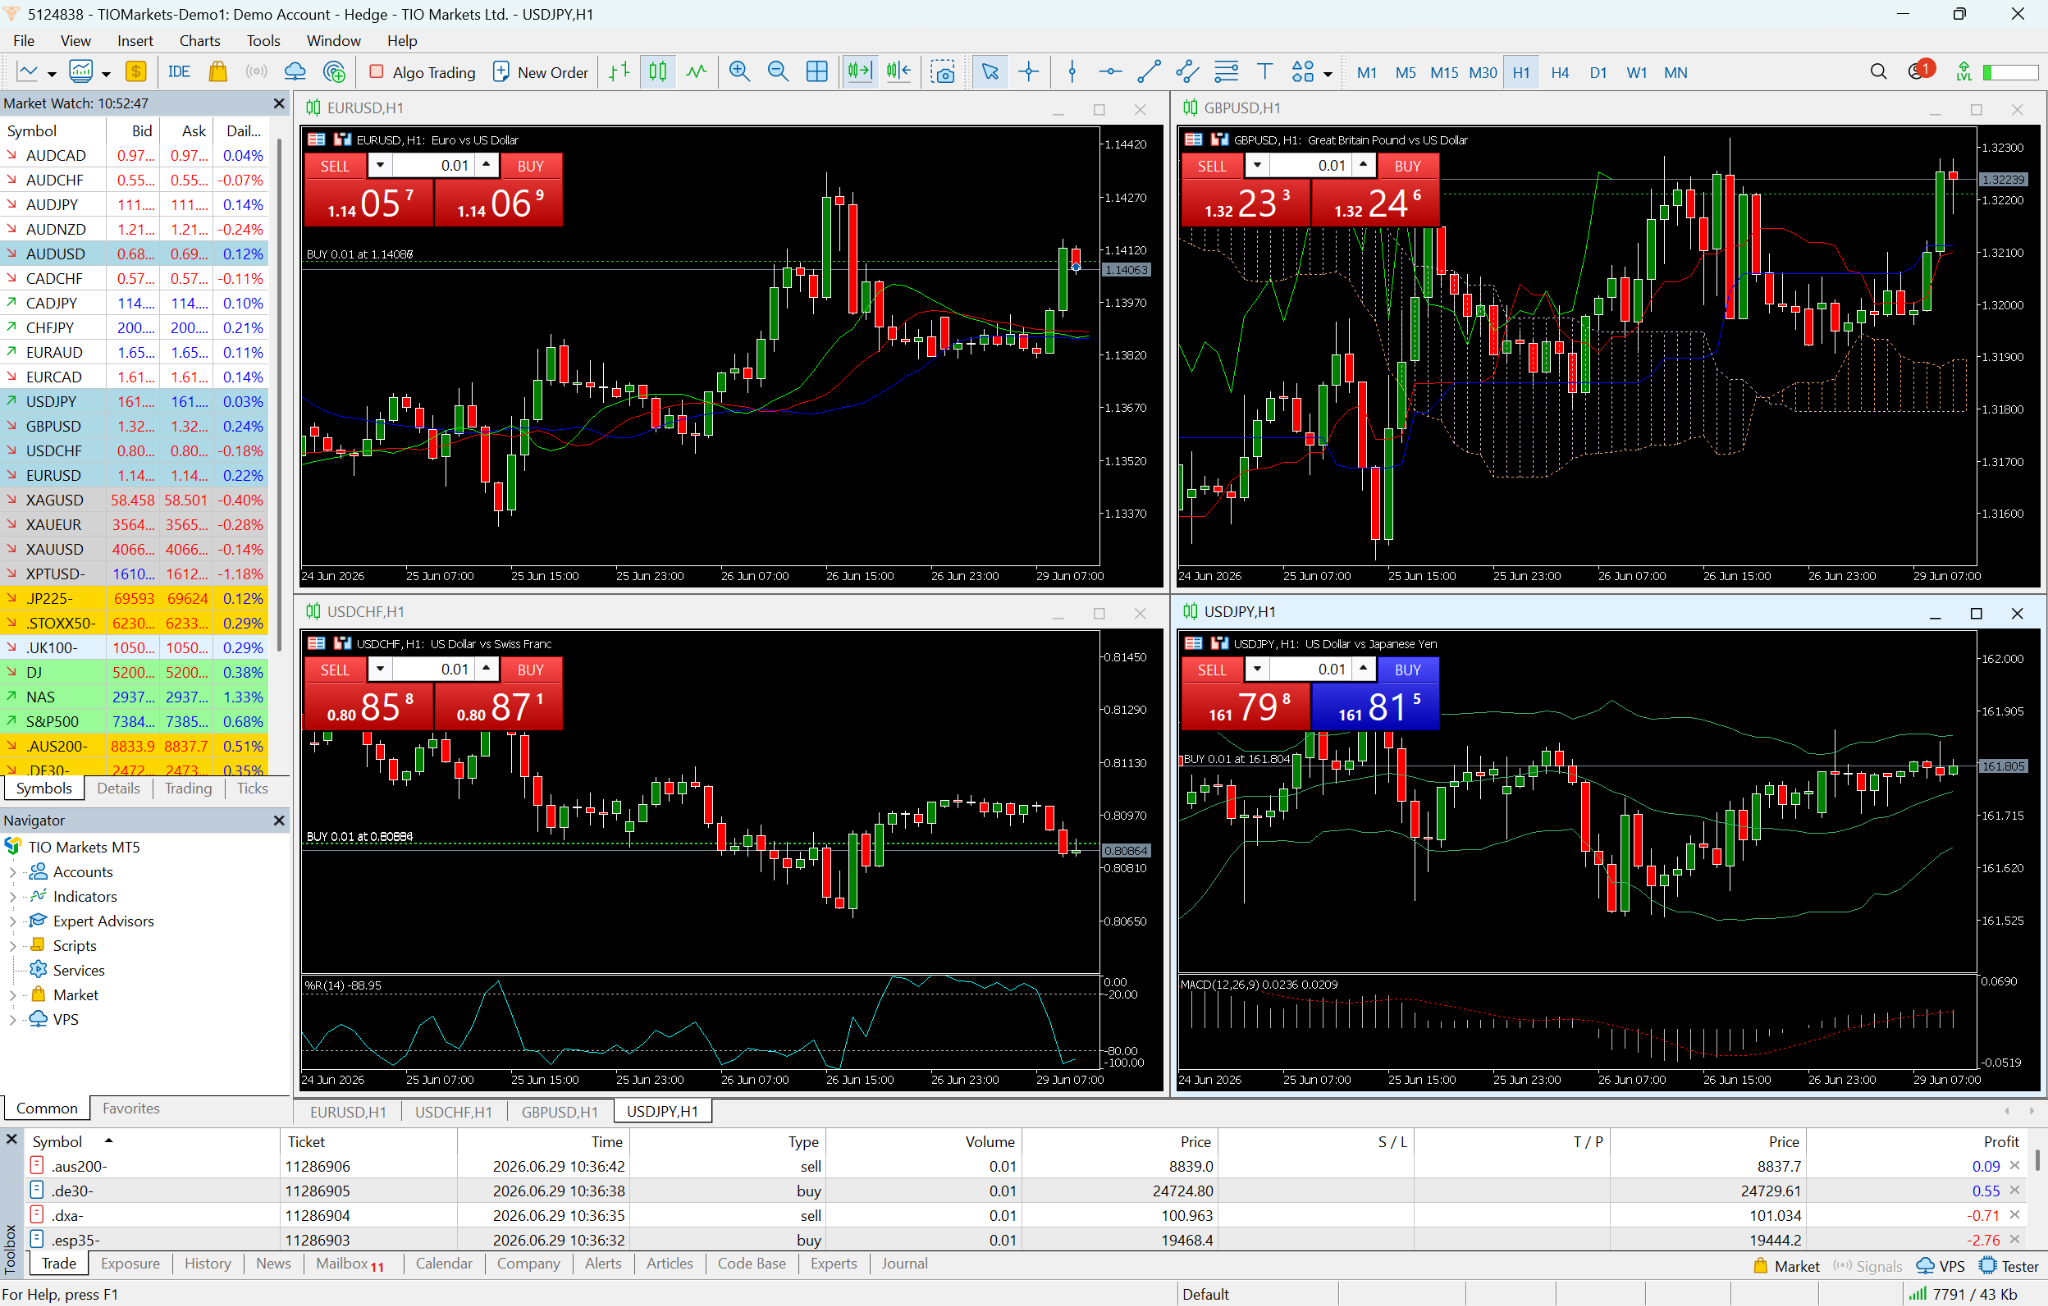The height and width of the screenshot is (1306, 2048).
Task: Open EURUSD volume dropdown arrow
Action: click(380, 166)
